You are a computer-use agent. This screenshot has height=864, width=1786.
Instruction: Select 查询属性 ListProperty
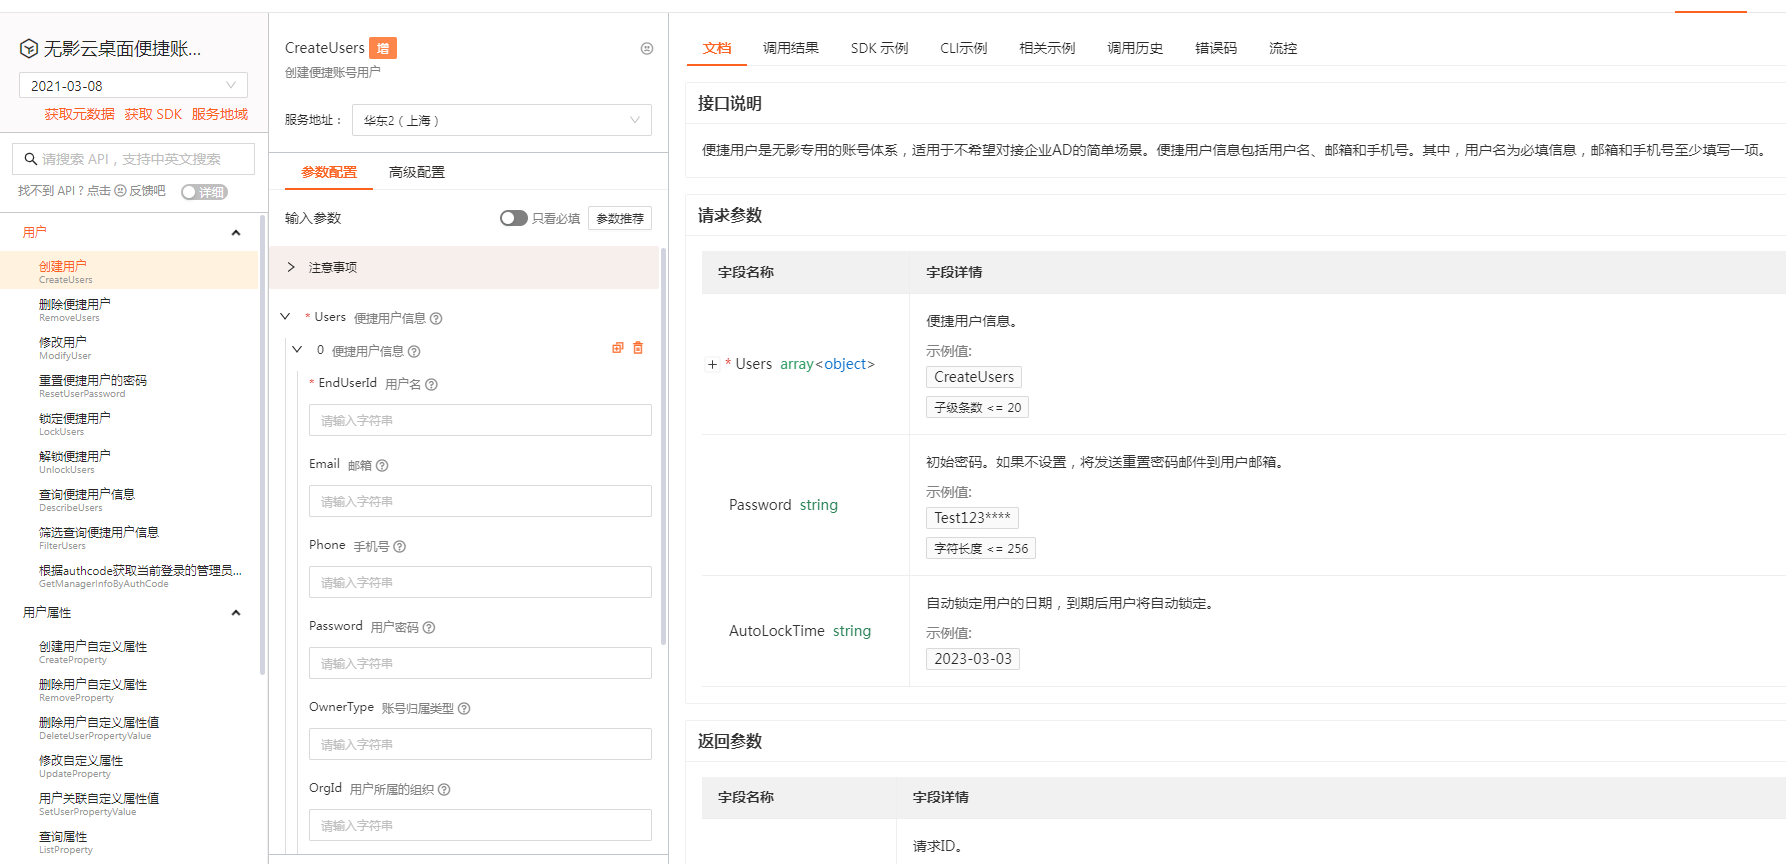pyautogui.click(x=129, y=841)
